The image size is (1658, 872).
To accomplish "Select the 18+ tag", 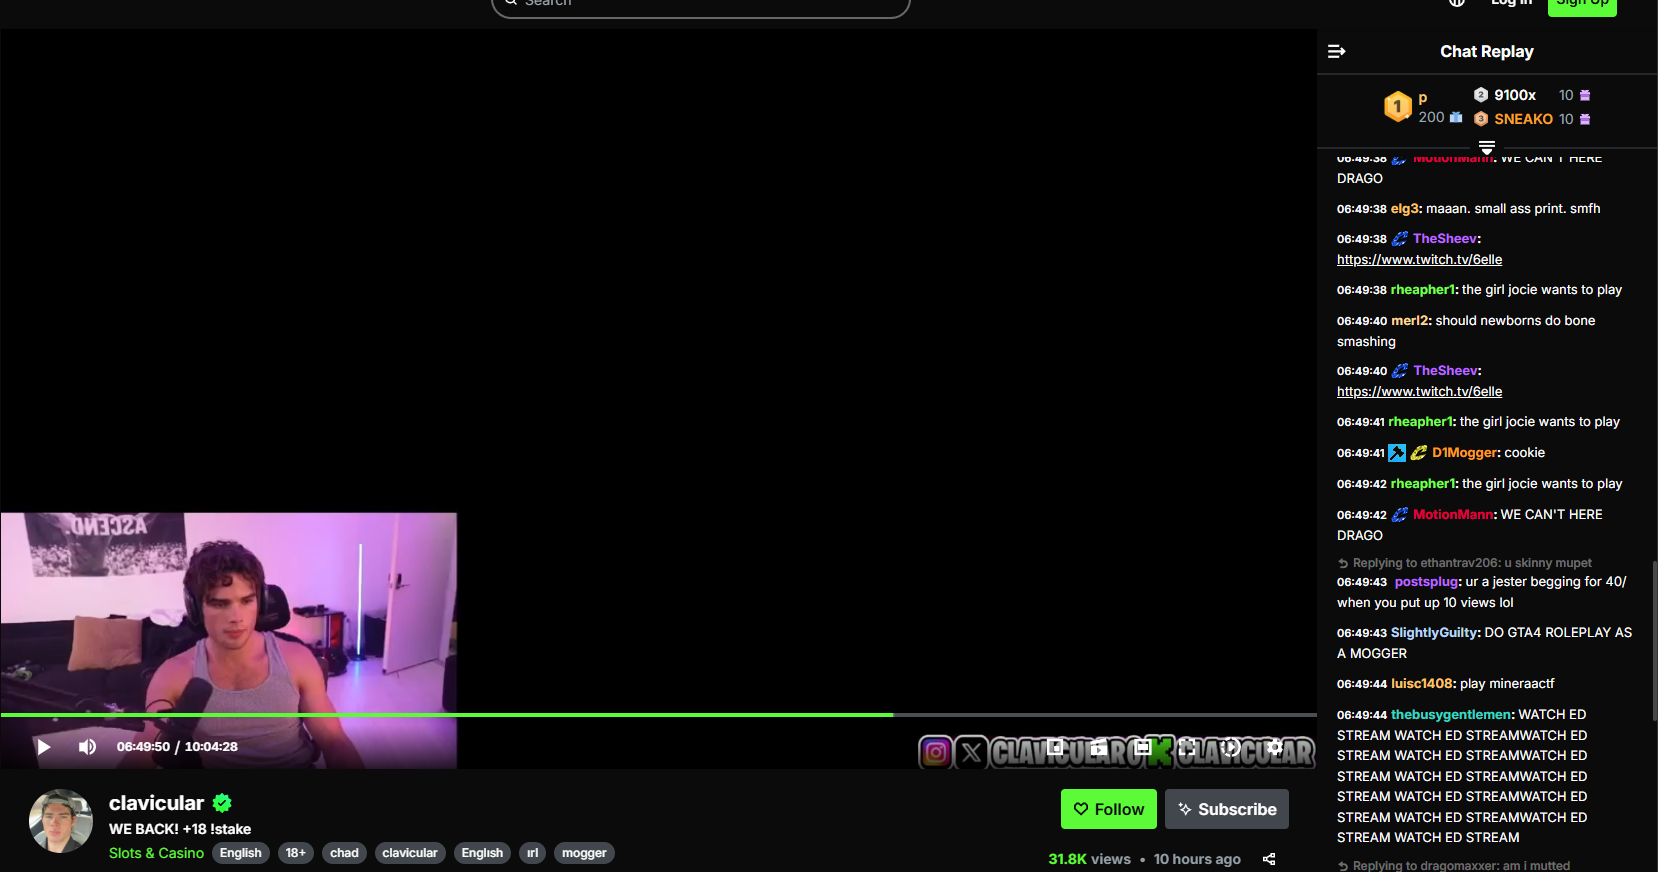I will [x=296, y=853].
